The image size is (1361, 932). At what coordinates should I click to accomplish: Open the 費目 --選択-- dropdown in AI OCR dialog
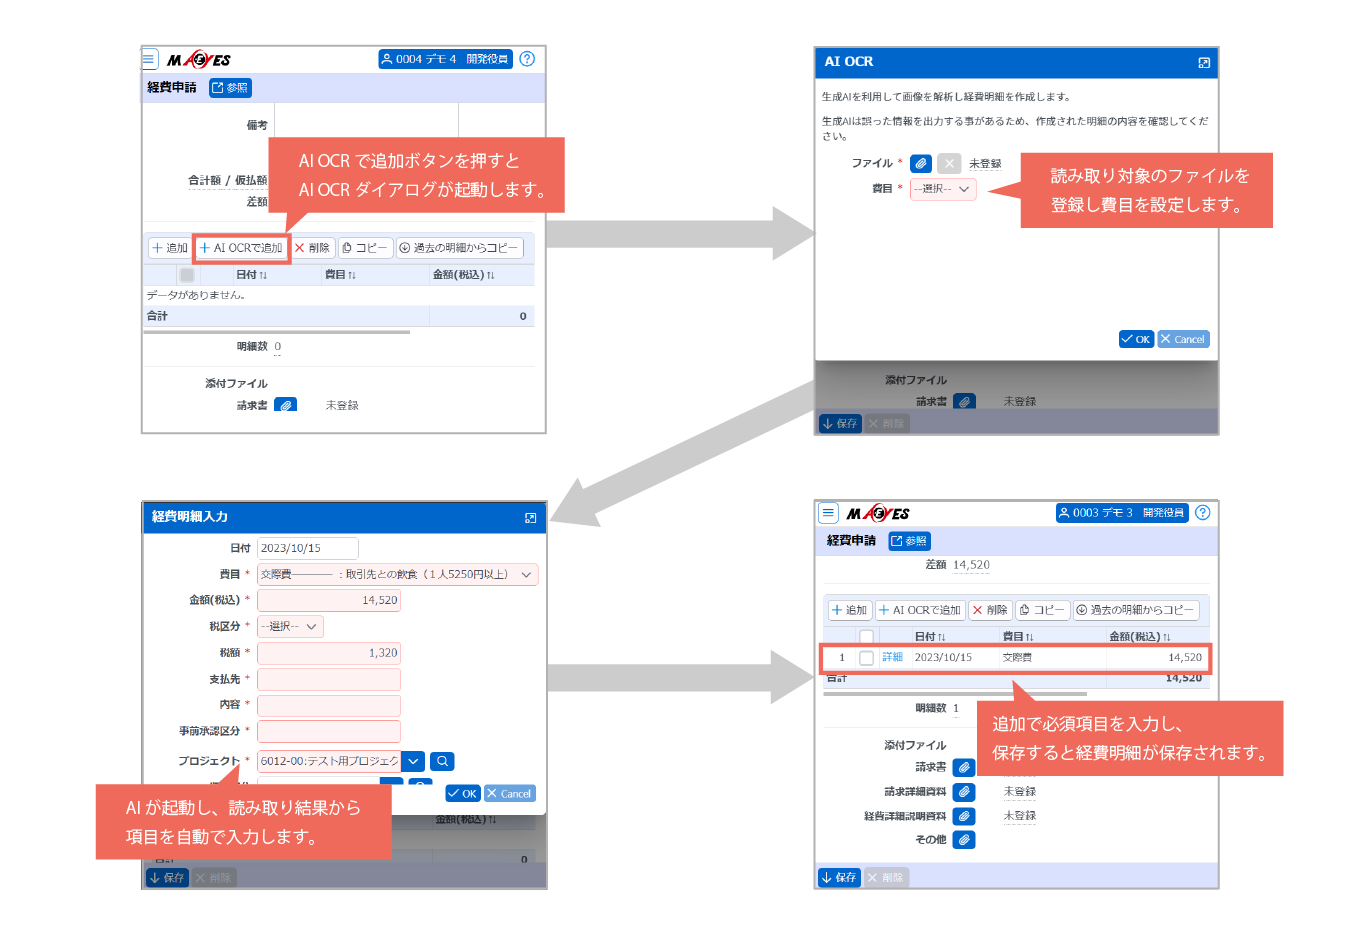[942, 189]
